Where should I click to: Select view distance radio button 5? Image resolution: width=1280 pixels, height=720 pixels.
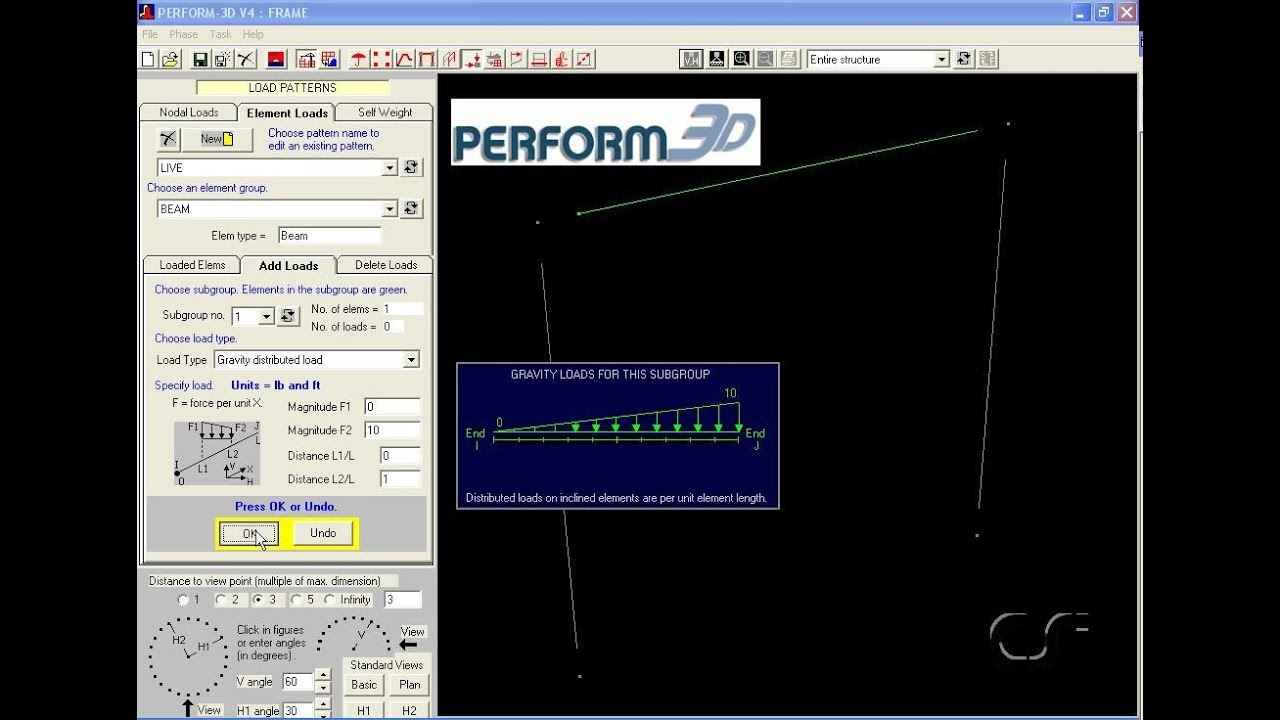point(296,600)
